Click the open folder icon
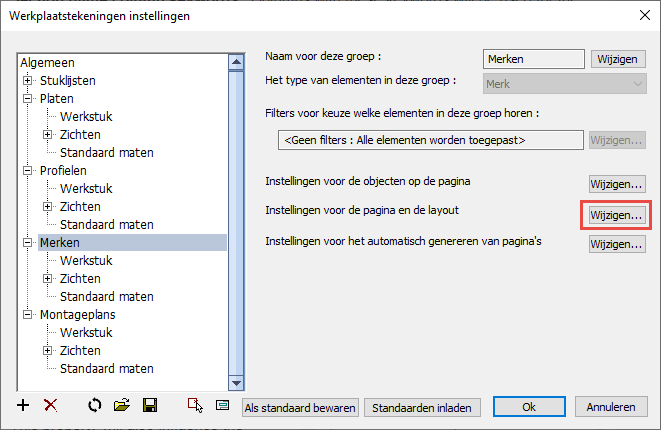Image resolution: width=661 pixels, height=430 pixels. pos(122,406)
